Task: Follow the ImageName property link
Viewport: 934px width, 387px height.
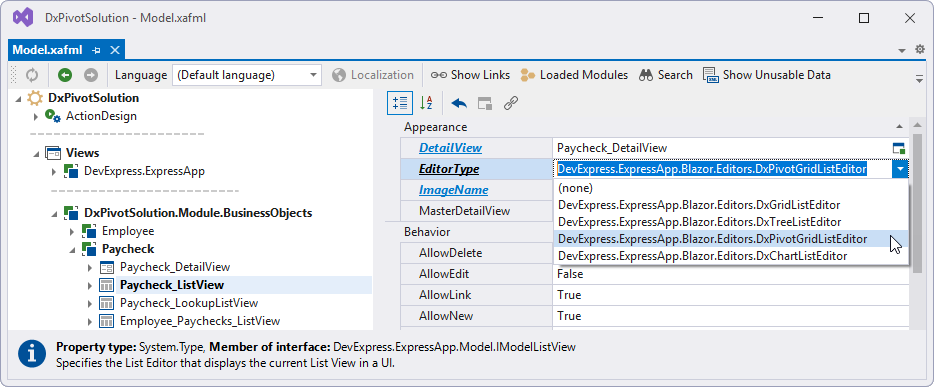Action: click(x=453, y=190)
